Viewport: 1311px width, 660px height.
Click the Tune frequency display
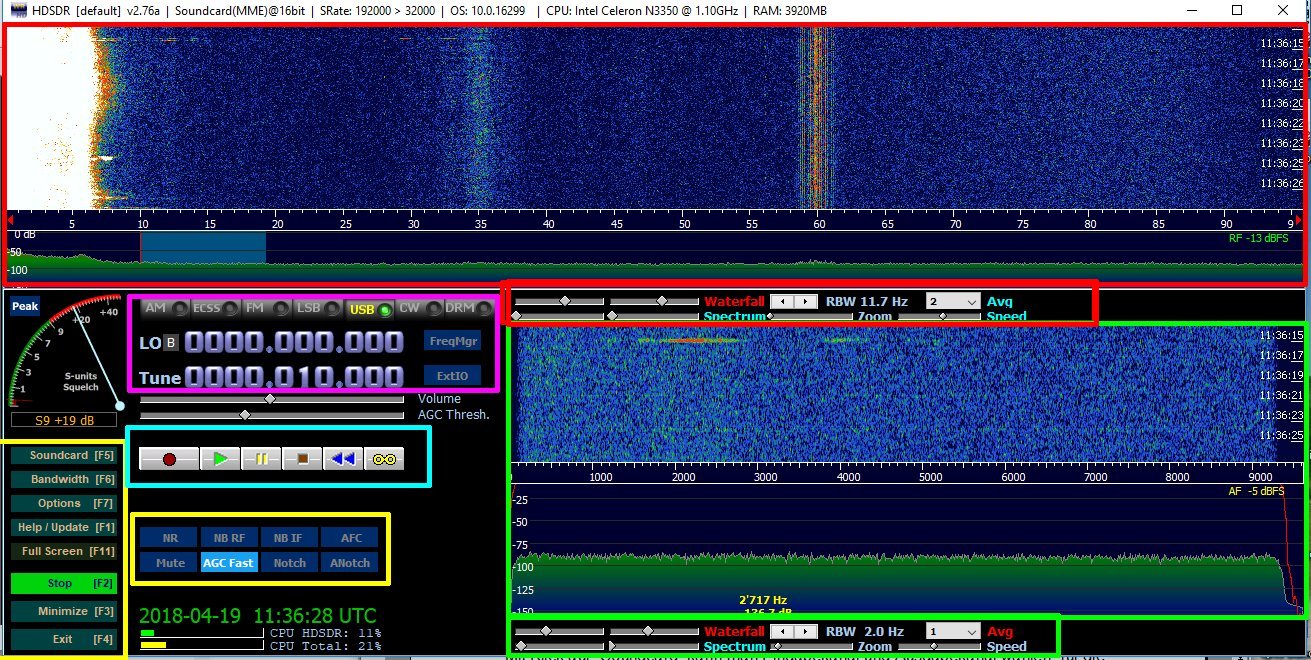point(294,377)
